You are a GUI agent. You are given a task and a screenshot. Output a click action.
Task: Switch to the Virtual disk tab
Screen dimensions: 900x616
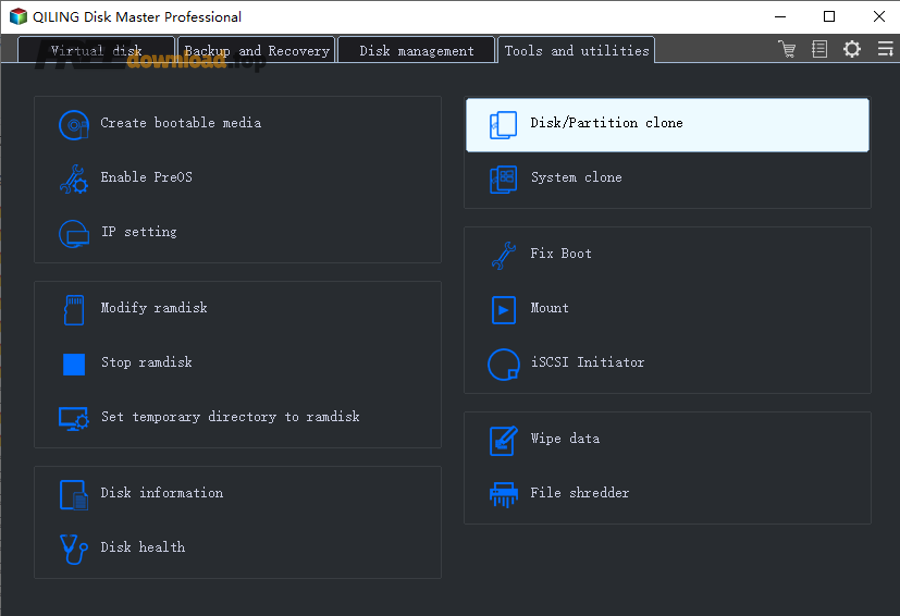pos(96,51)
